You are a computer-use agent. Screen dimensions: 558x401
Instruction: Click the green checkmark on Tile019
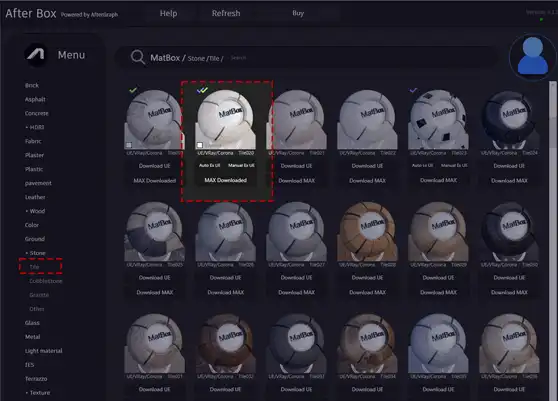(x=133, y=90)
